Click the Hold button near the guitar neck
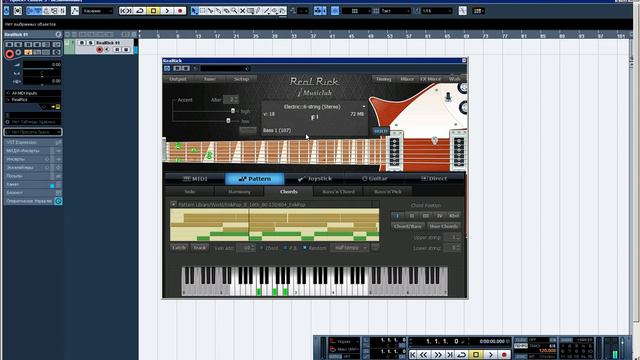Viewport: 640px width, 360px height. pyautogui.click(x=380, y=131)
